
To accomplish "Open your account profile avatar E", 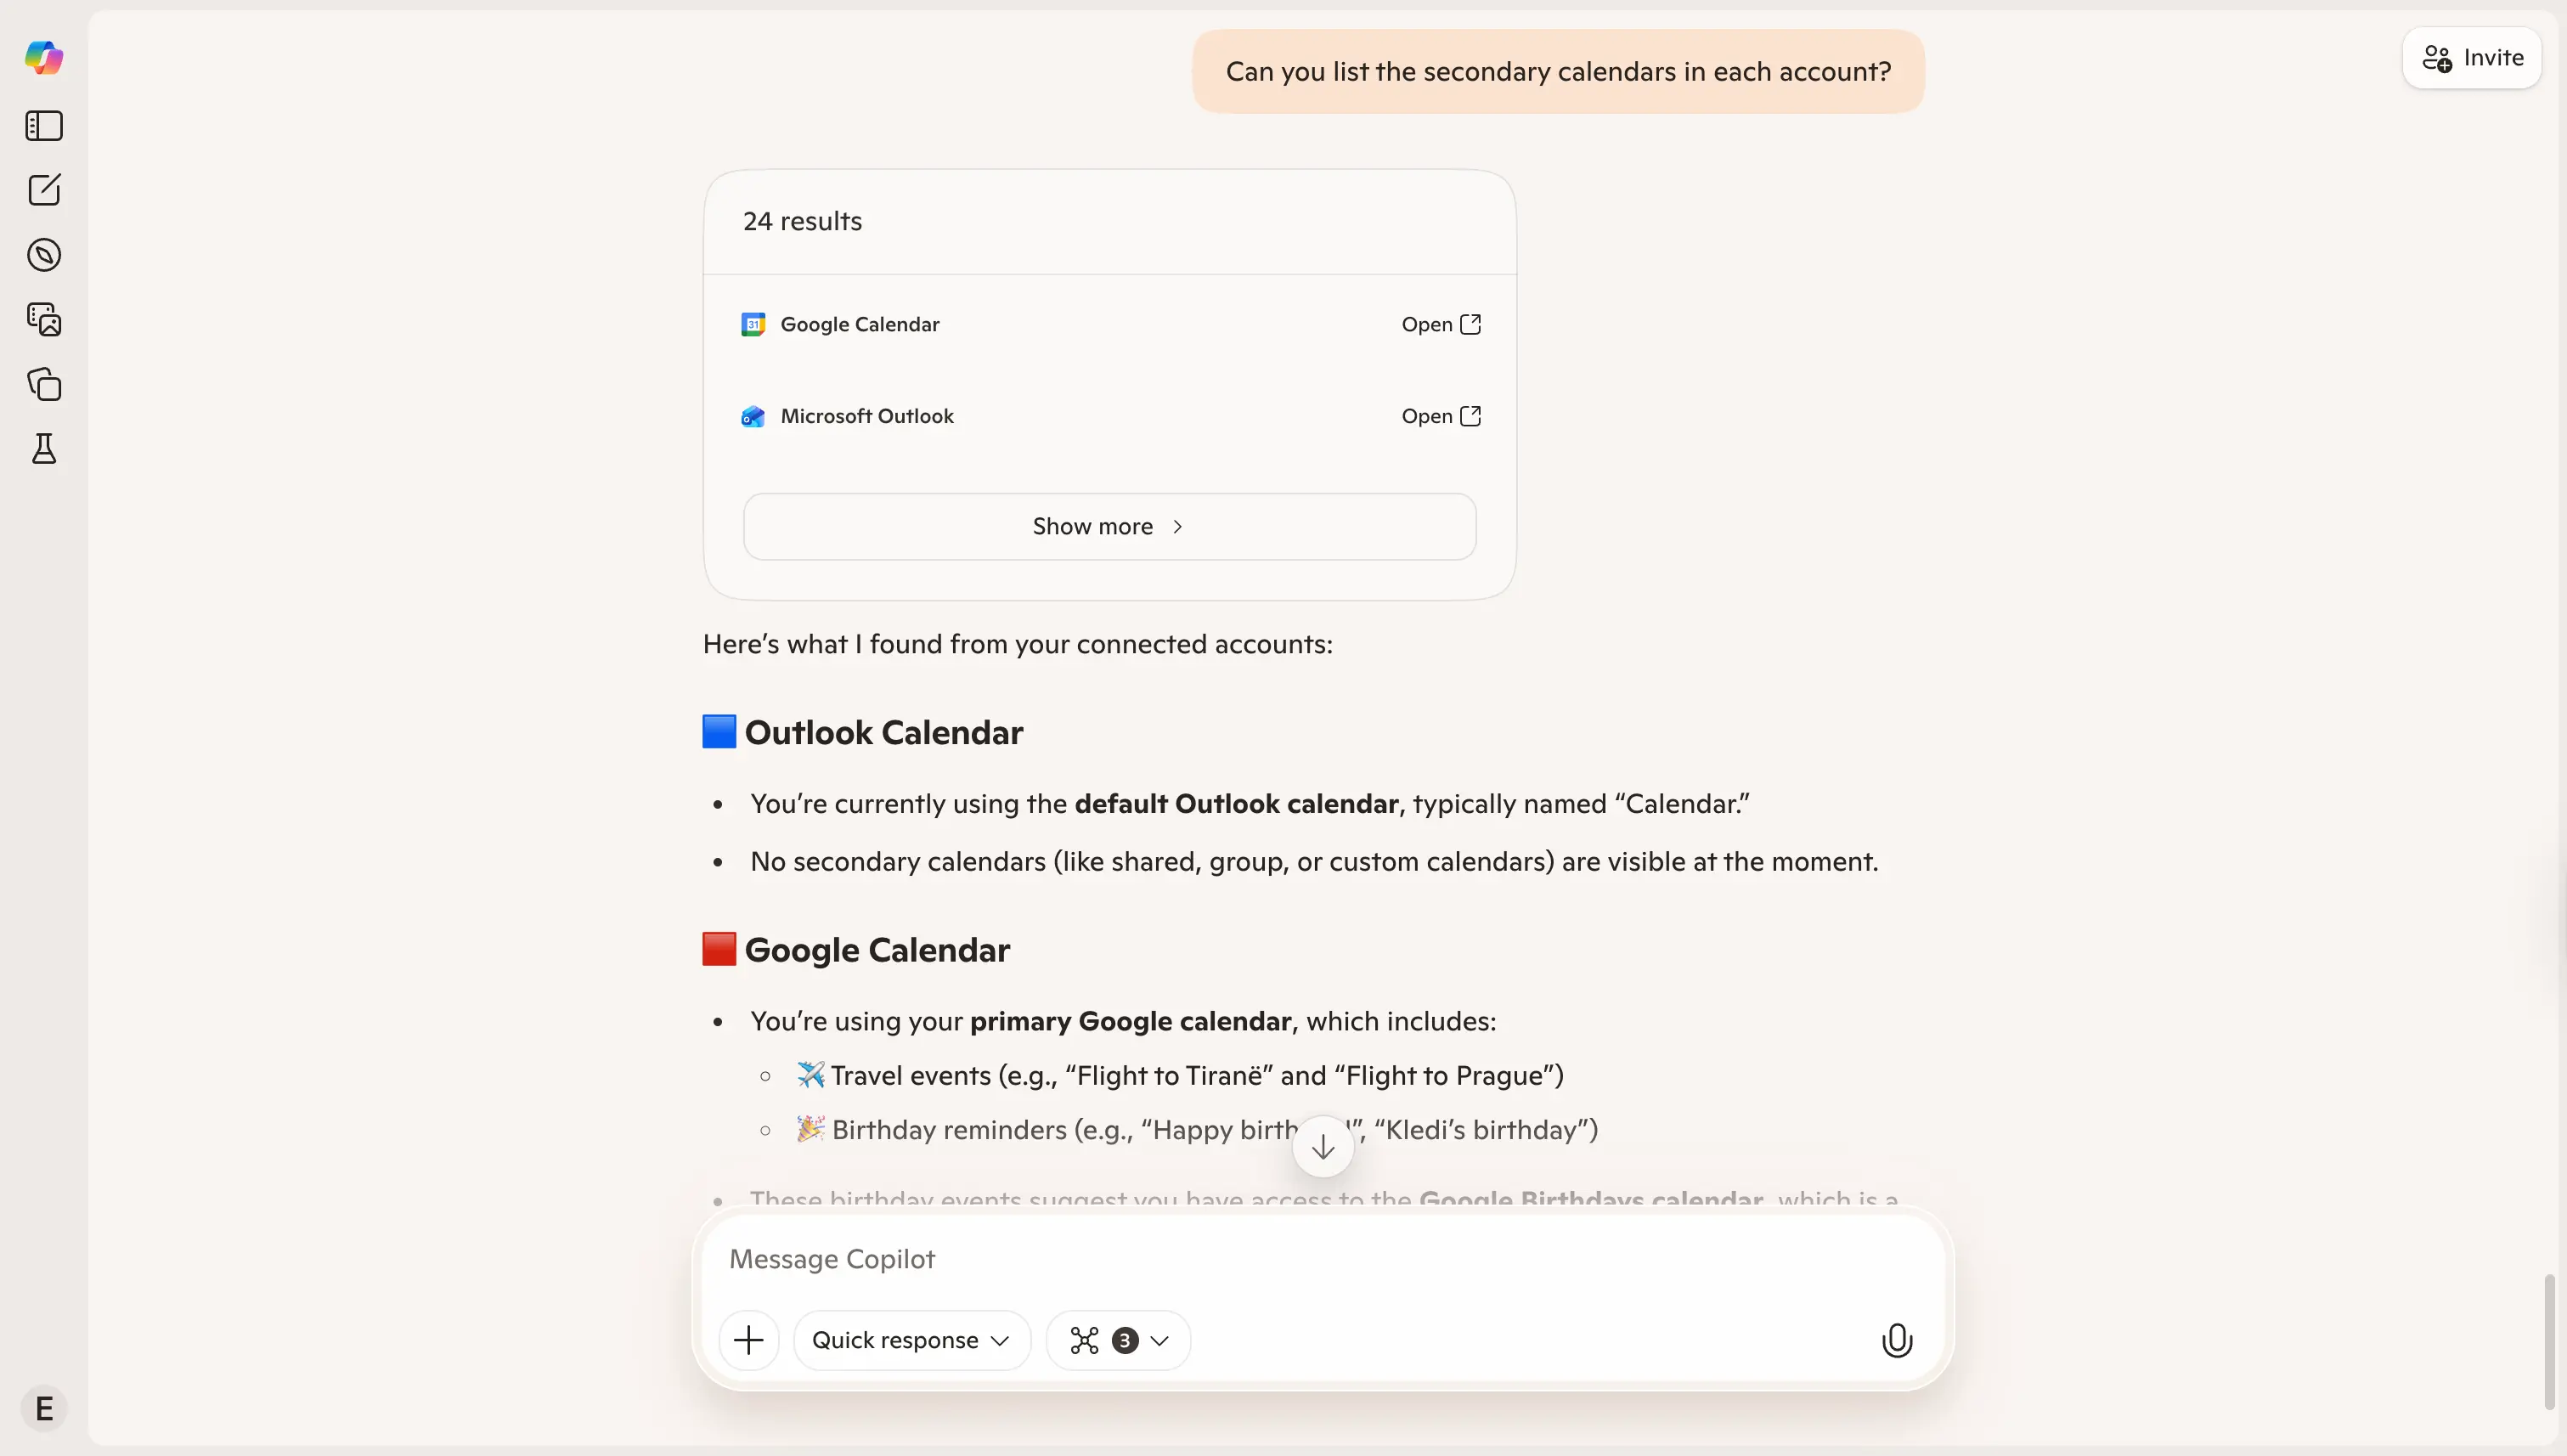I will 43,1408.
